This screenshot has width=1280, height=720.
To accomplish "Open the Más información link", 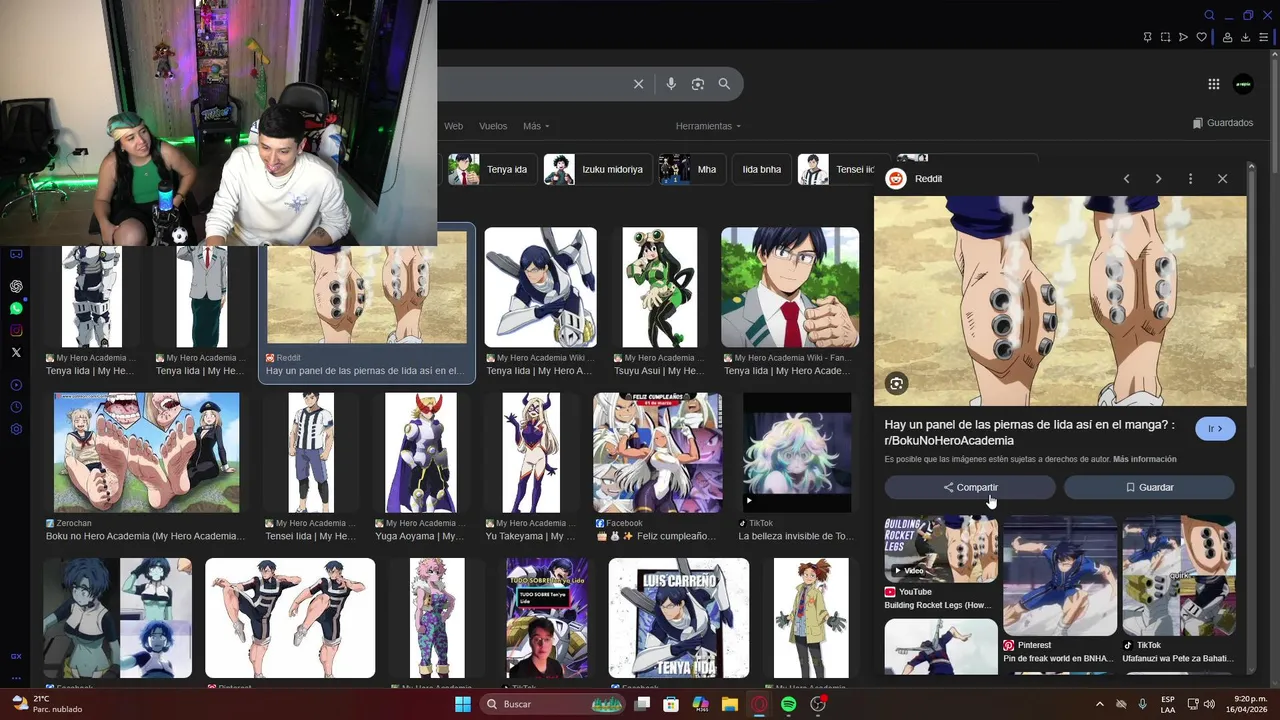I will pos(1144,460).
